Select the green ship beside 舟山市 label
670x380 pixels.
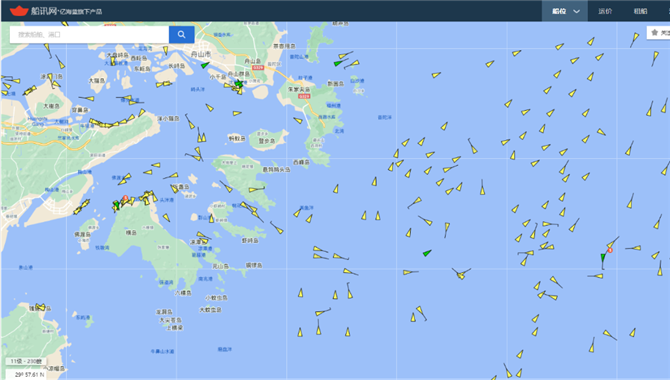[x=205, y=65]
